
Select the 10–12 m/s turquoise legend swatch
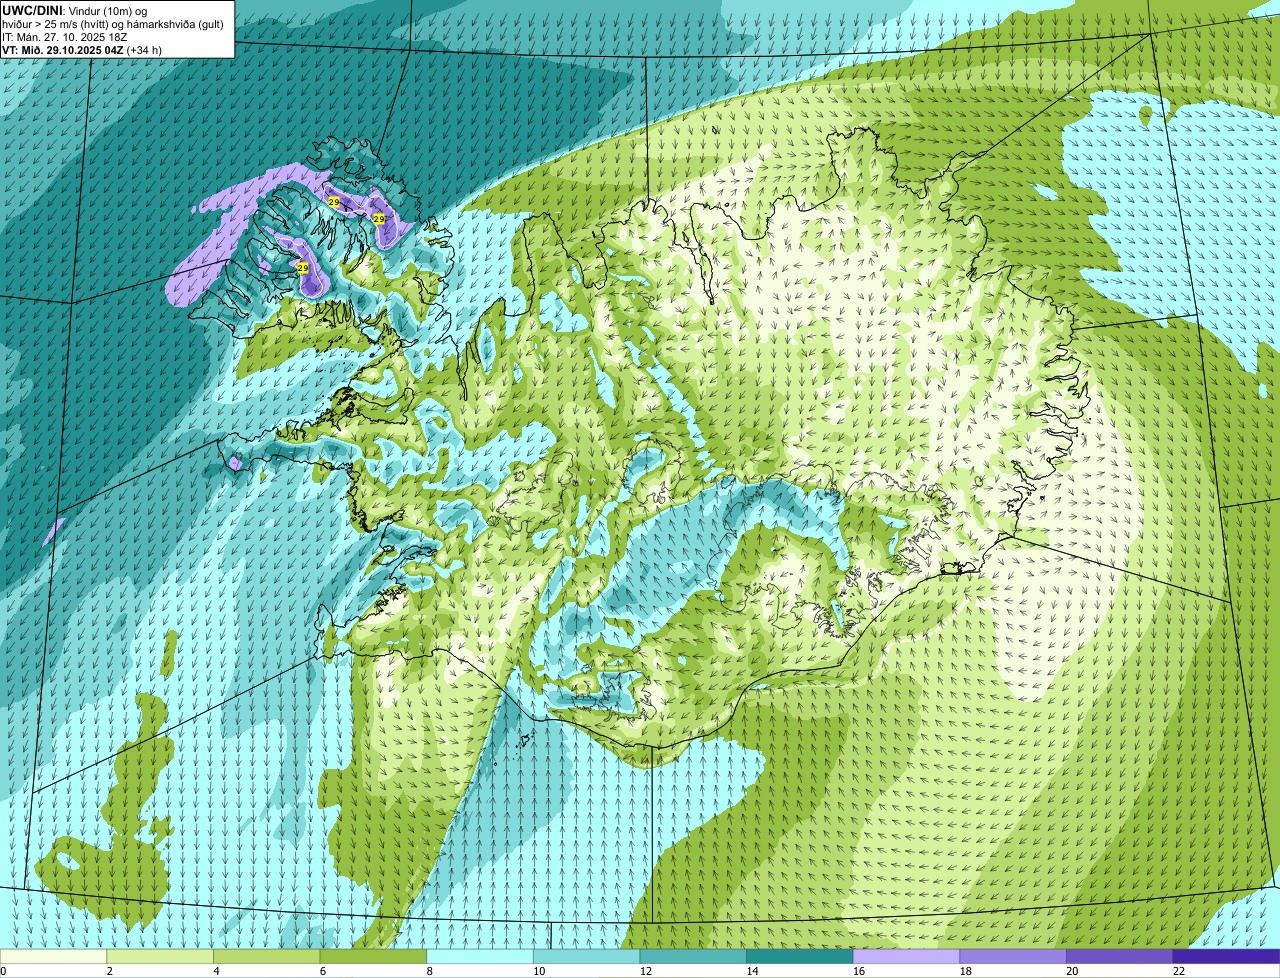tap(586, 956)
